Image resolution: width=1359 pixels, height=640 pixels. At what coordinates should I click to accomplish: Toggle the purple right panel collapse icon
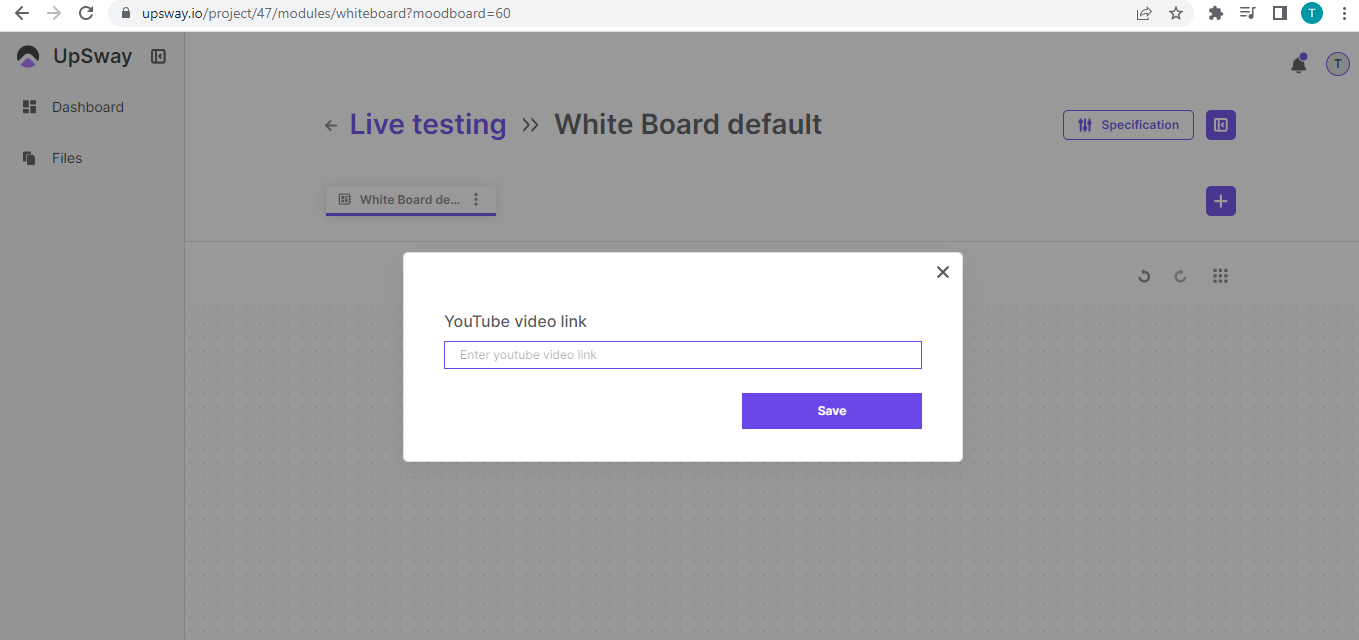pyautogui.click(x=1220, y=125)
